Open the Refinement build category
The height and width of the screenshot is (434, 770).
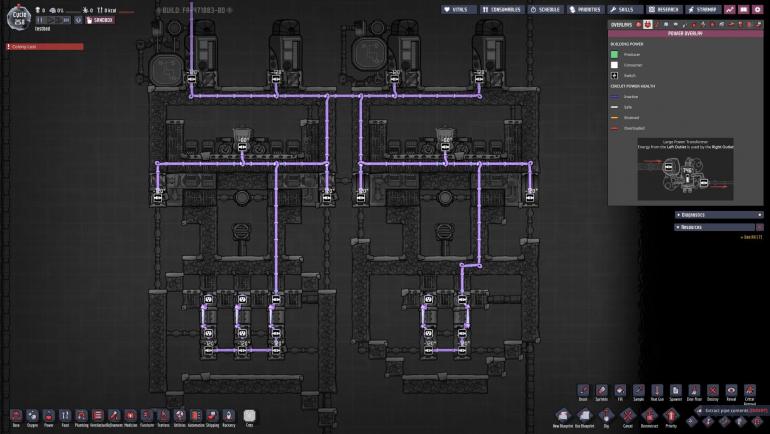point(114,416)
